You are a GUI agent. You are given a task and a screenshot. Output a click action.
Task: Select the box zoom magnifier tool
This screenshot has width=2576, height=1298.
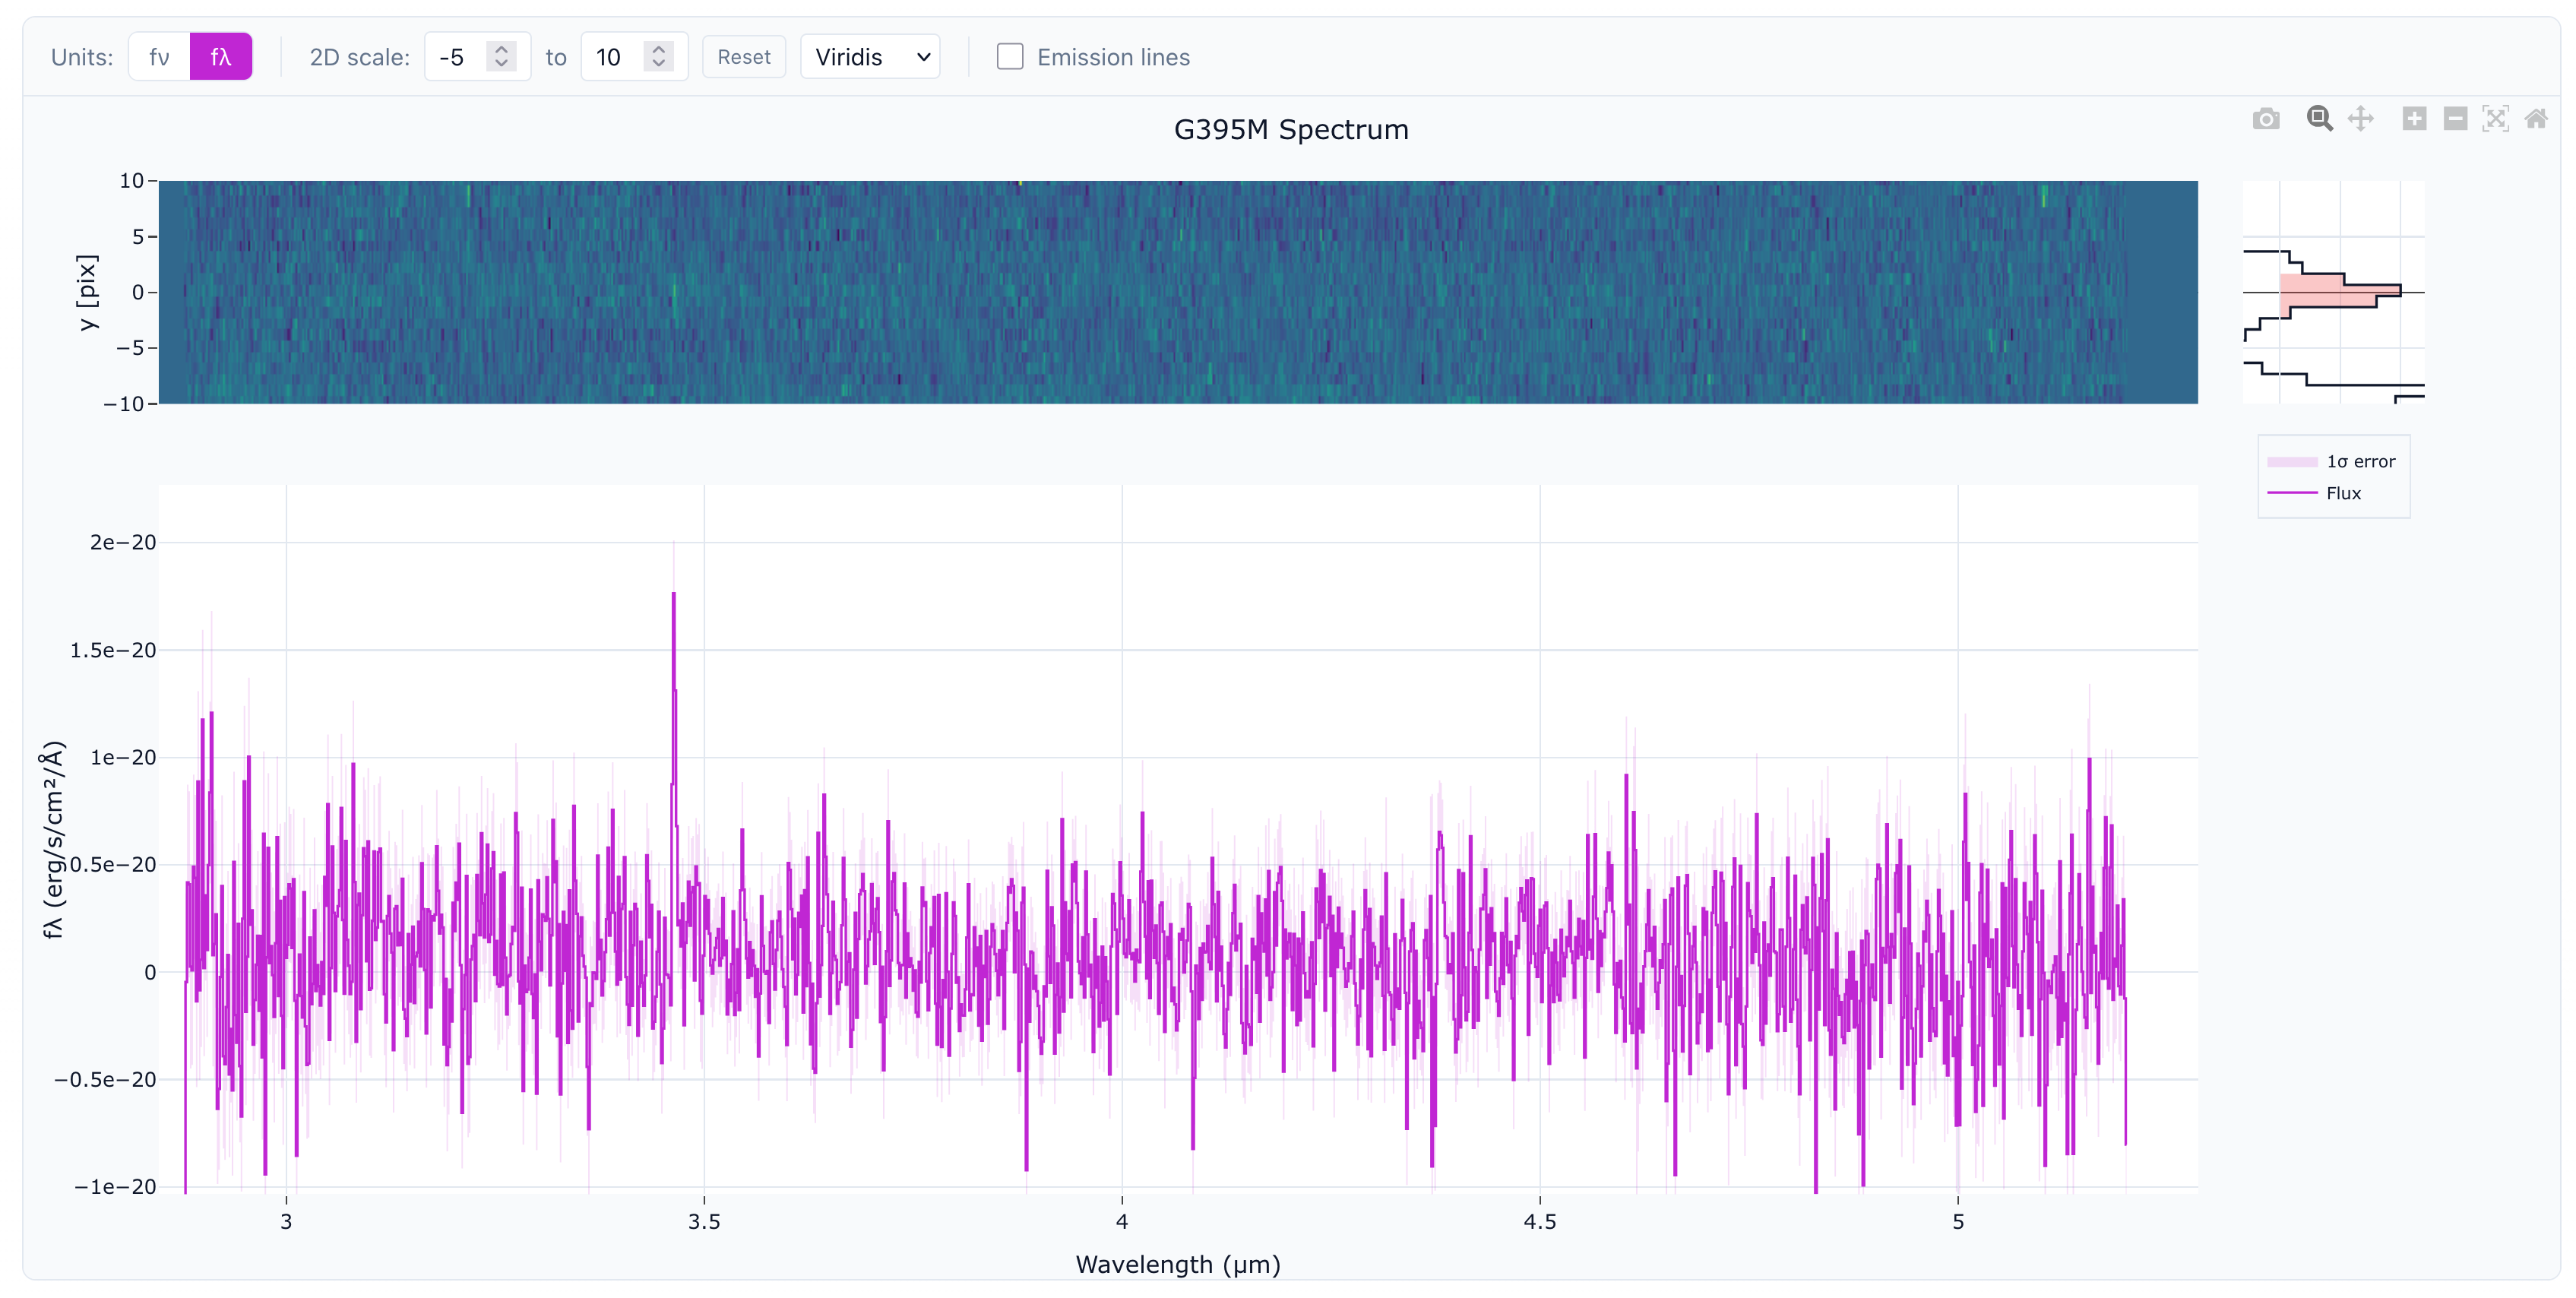tap(2319, 119)
